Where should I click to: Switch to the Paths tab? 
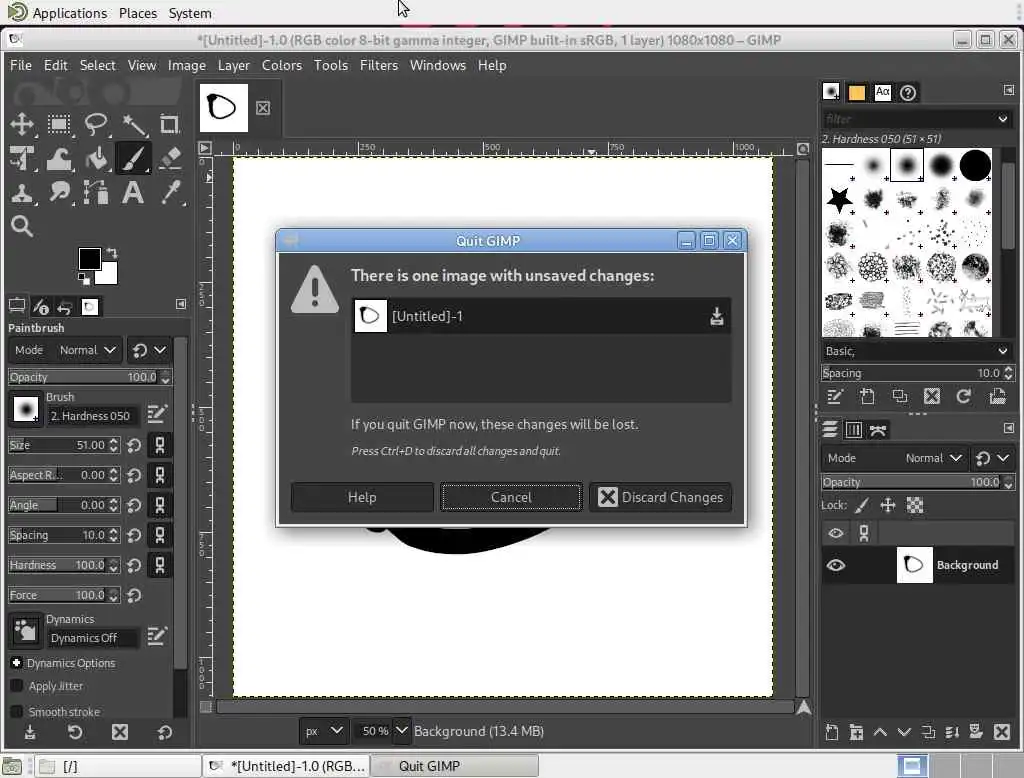point(878,430)
